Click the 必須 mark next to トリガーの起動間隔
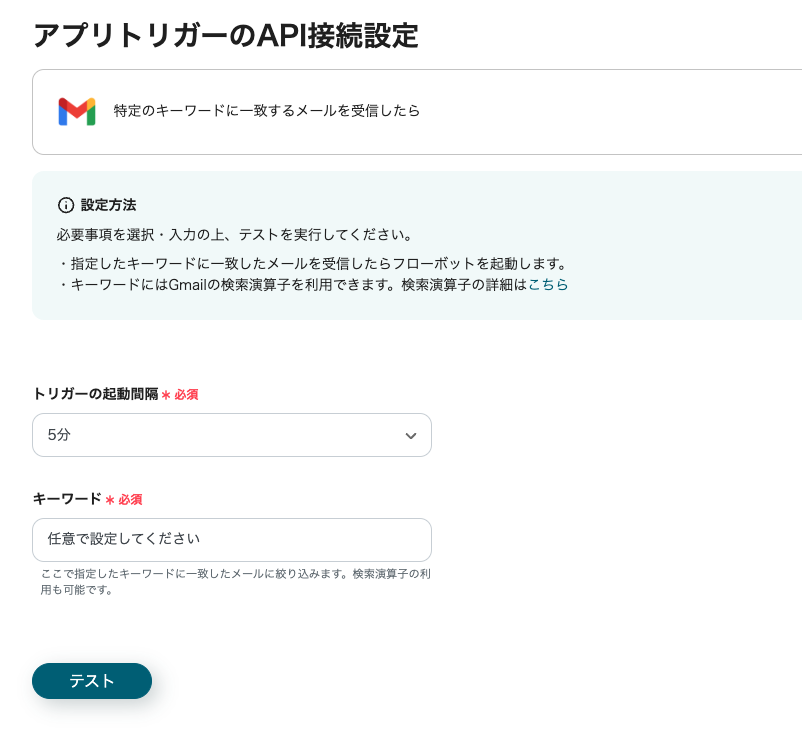802x732 pixels. point(186,395)
